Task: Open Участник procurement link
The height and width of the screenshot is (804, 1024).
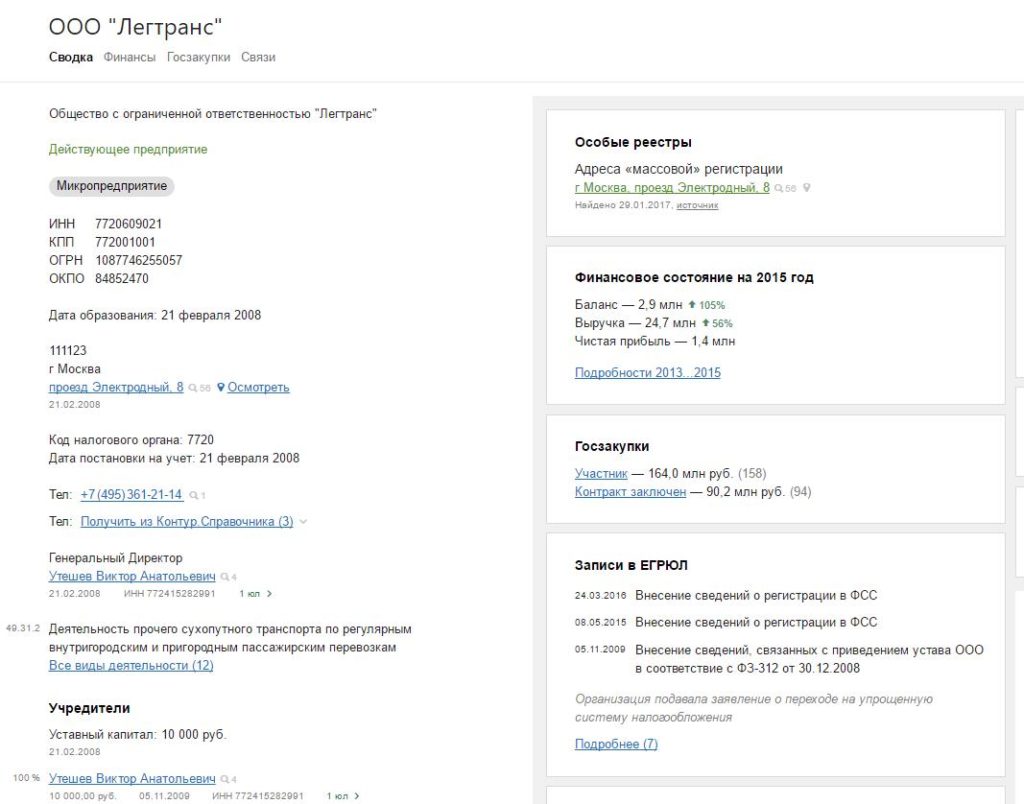Action: [601, 474]
